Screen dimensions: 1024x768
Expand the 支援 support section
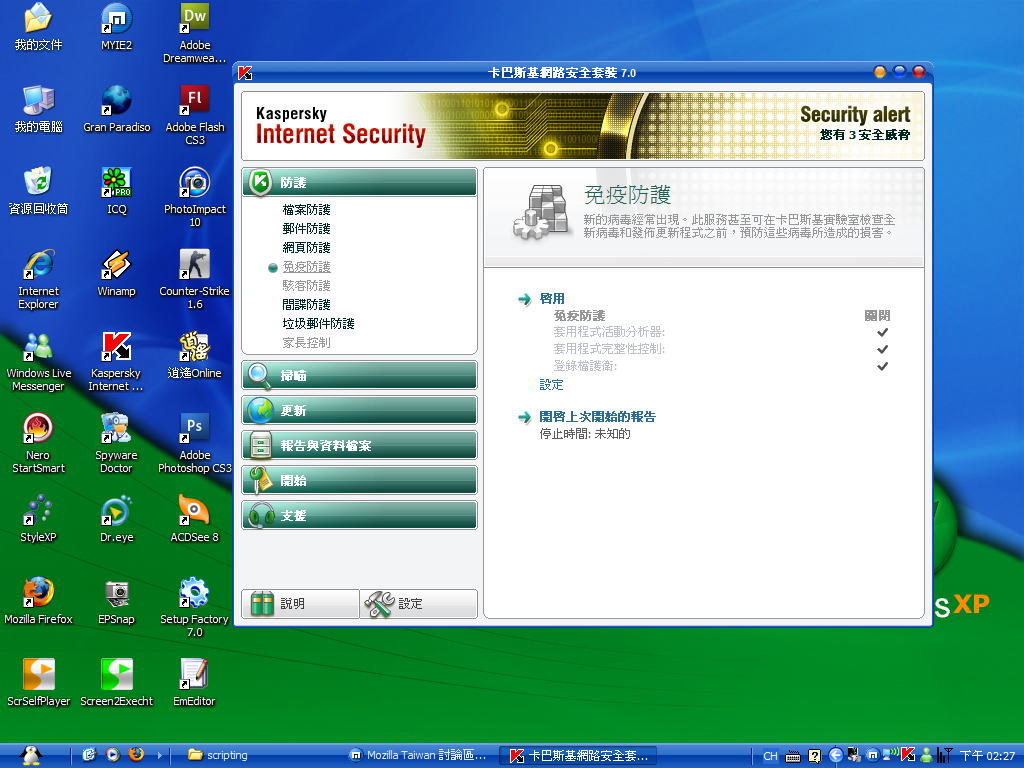click(359, 515)
